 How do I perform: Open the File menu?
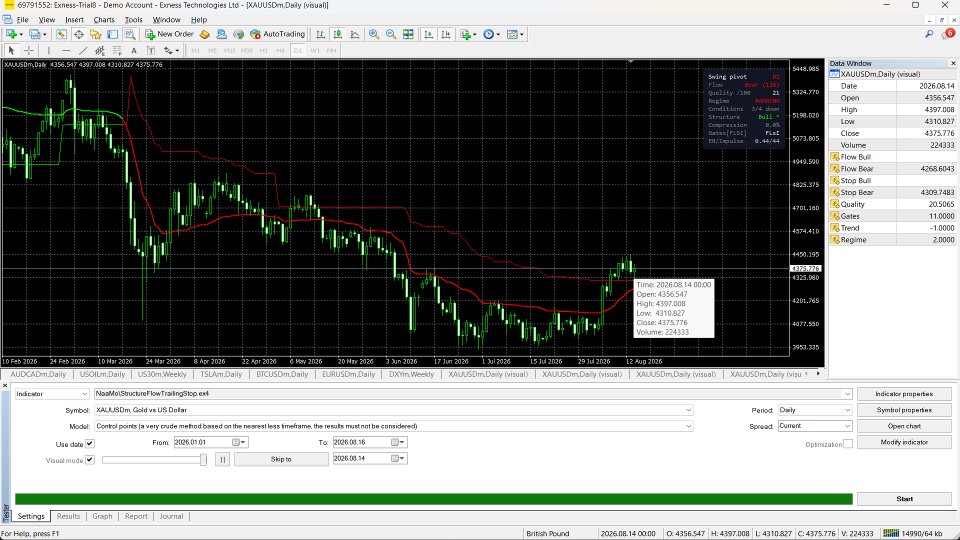pyautogui.click(x=23, y=20)
